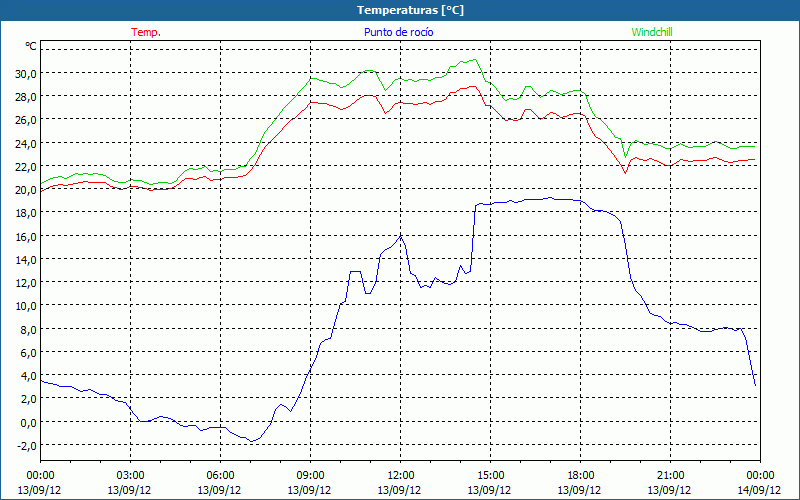The image size is (800, 500).
Task: Click the '4,0' y-axis value
Action: click(28, 376)
